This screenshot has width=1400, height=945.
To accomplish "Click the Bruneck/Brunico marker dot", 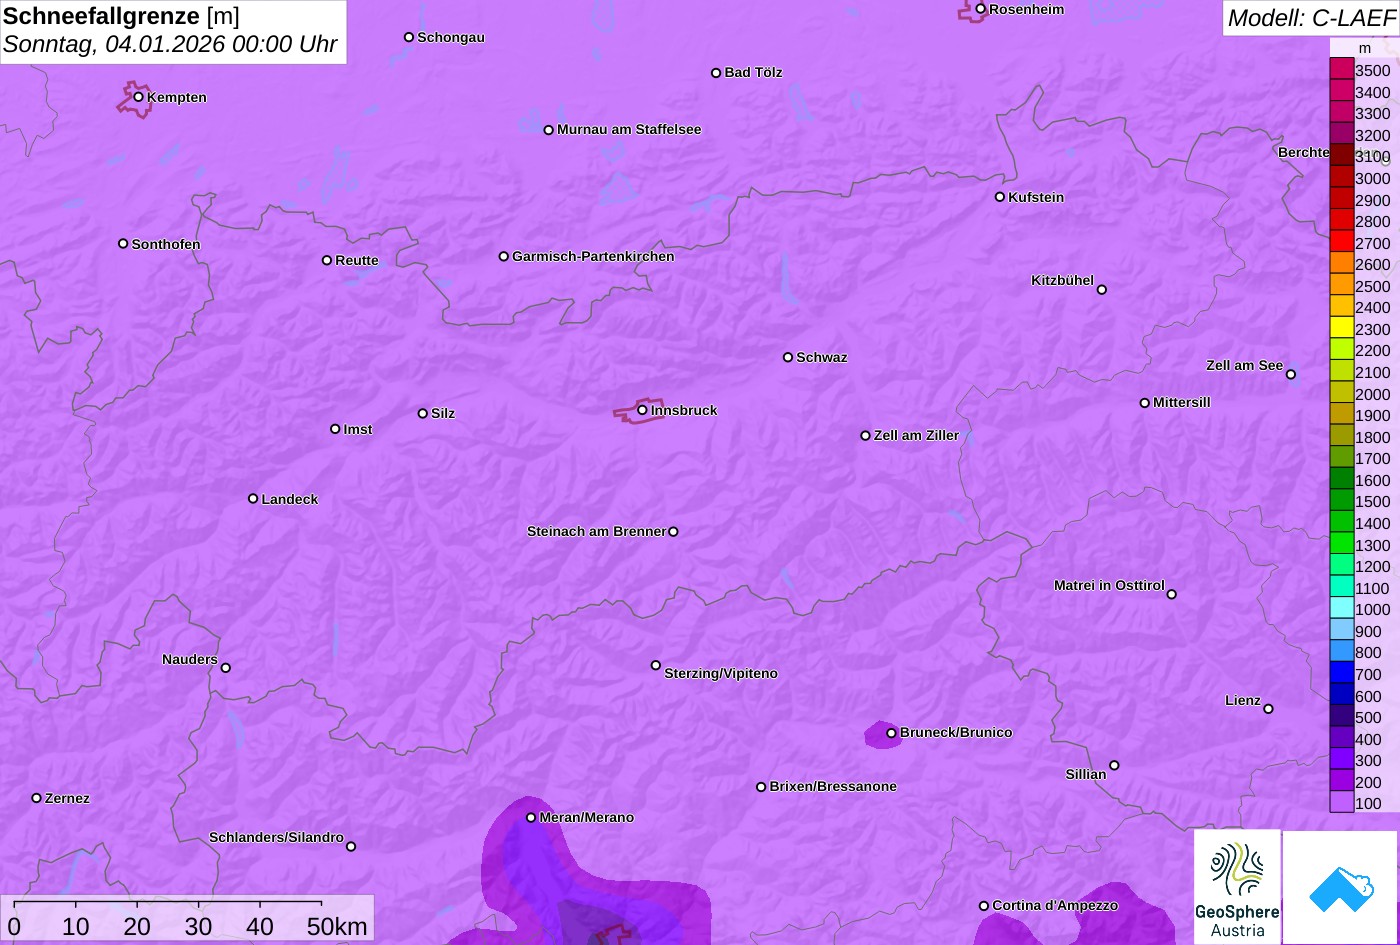I will point(891,733).
